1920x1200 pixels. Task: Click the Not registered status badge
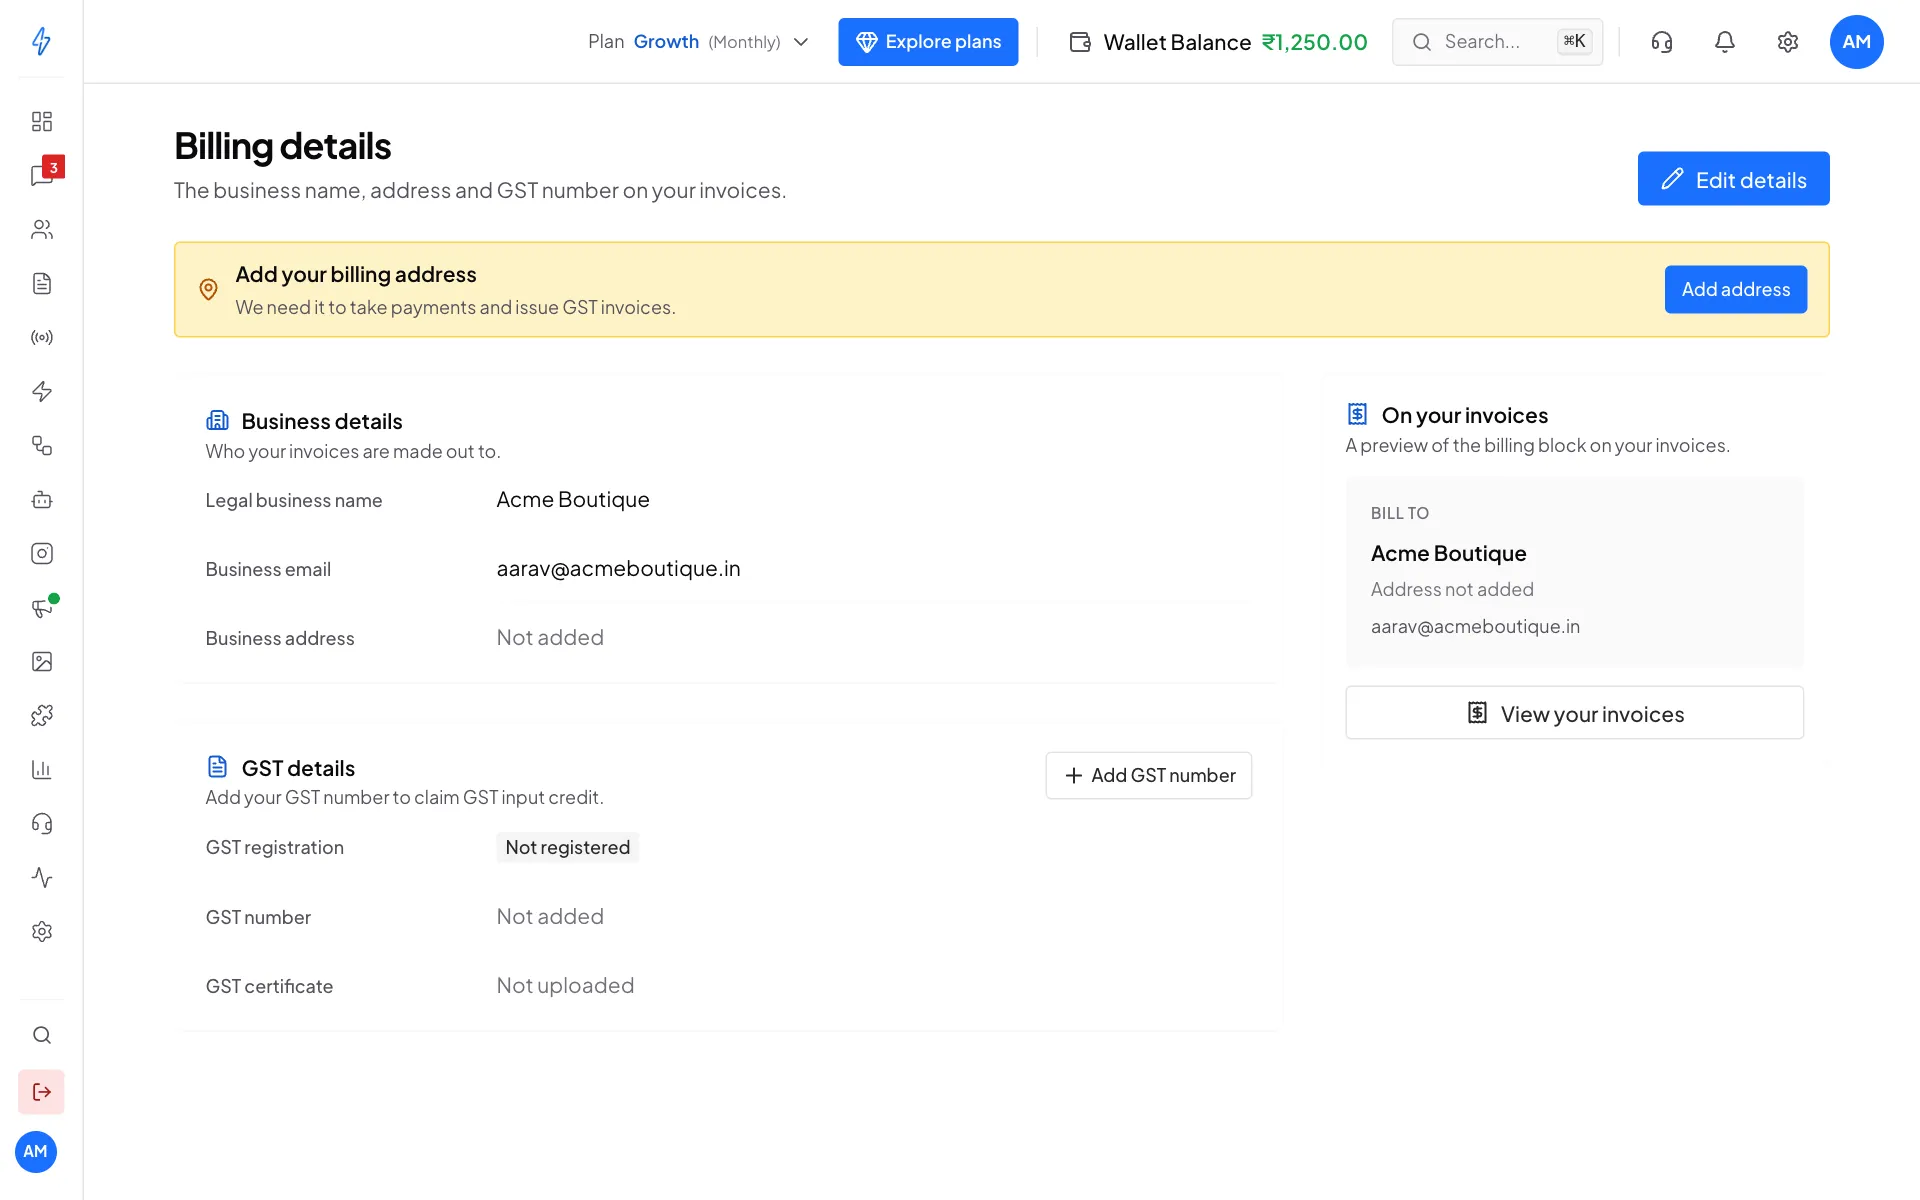(x=567, y=847)
